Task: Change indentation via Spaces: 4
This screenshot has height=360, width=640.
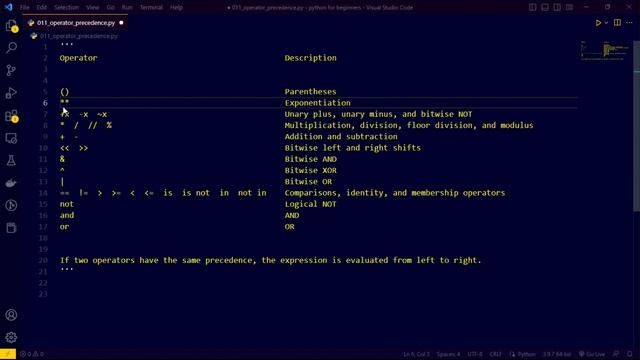Action: pos(448,354)
